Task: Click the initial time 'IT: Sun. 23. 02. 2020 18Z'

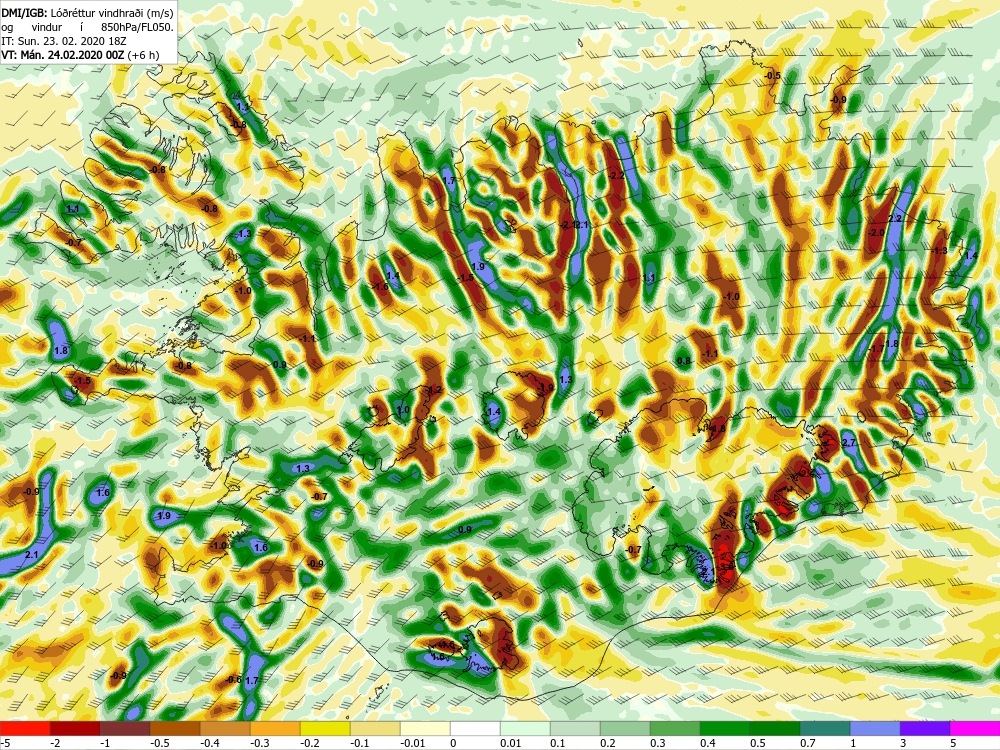Action: coord(62,41)
